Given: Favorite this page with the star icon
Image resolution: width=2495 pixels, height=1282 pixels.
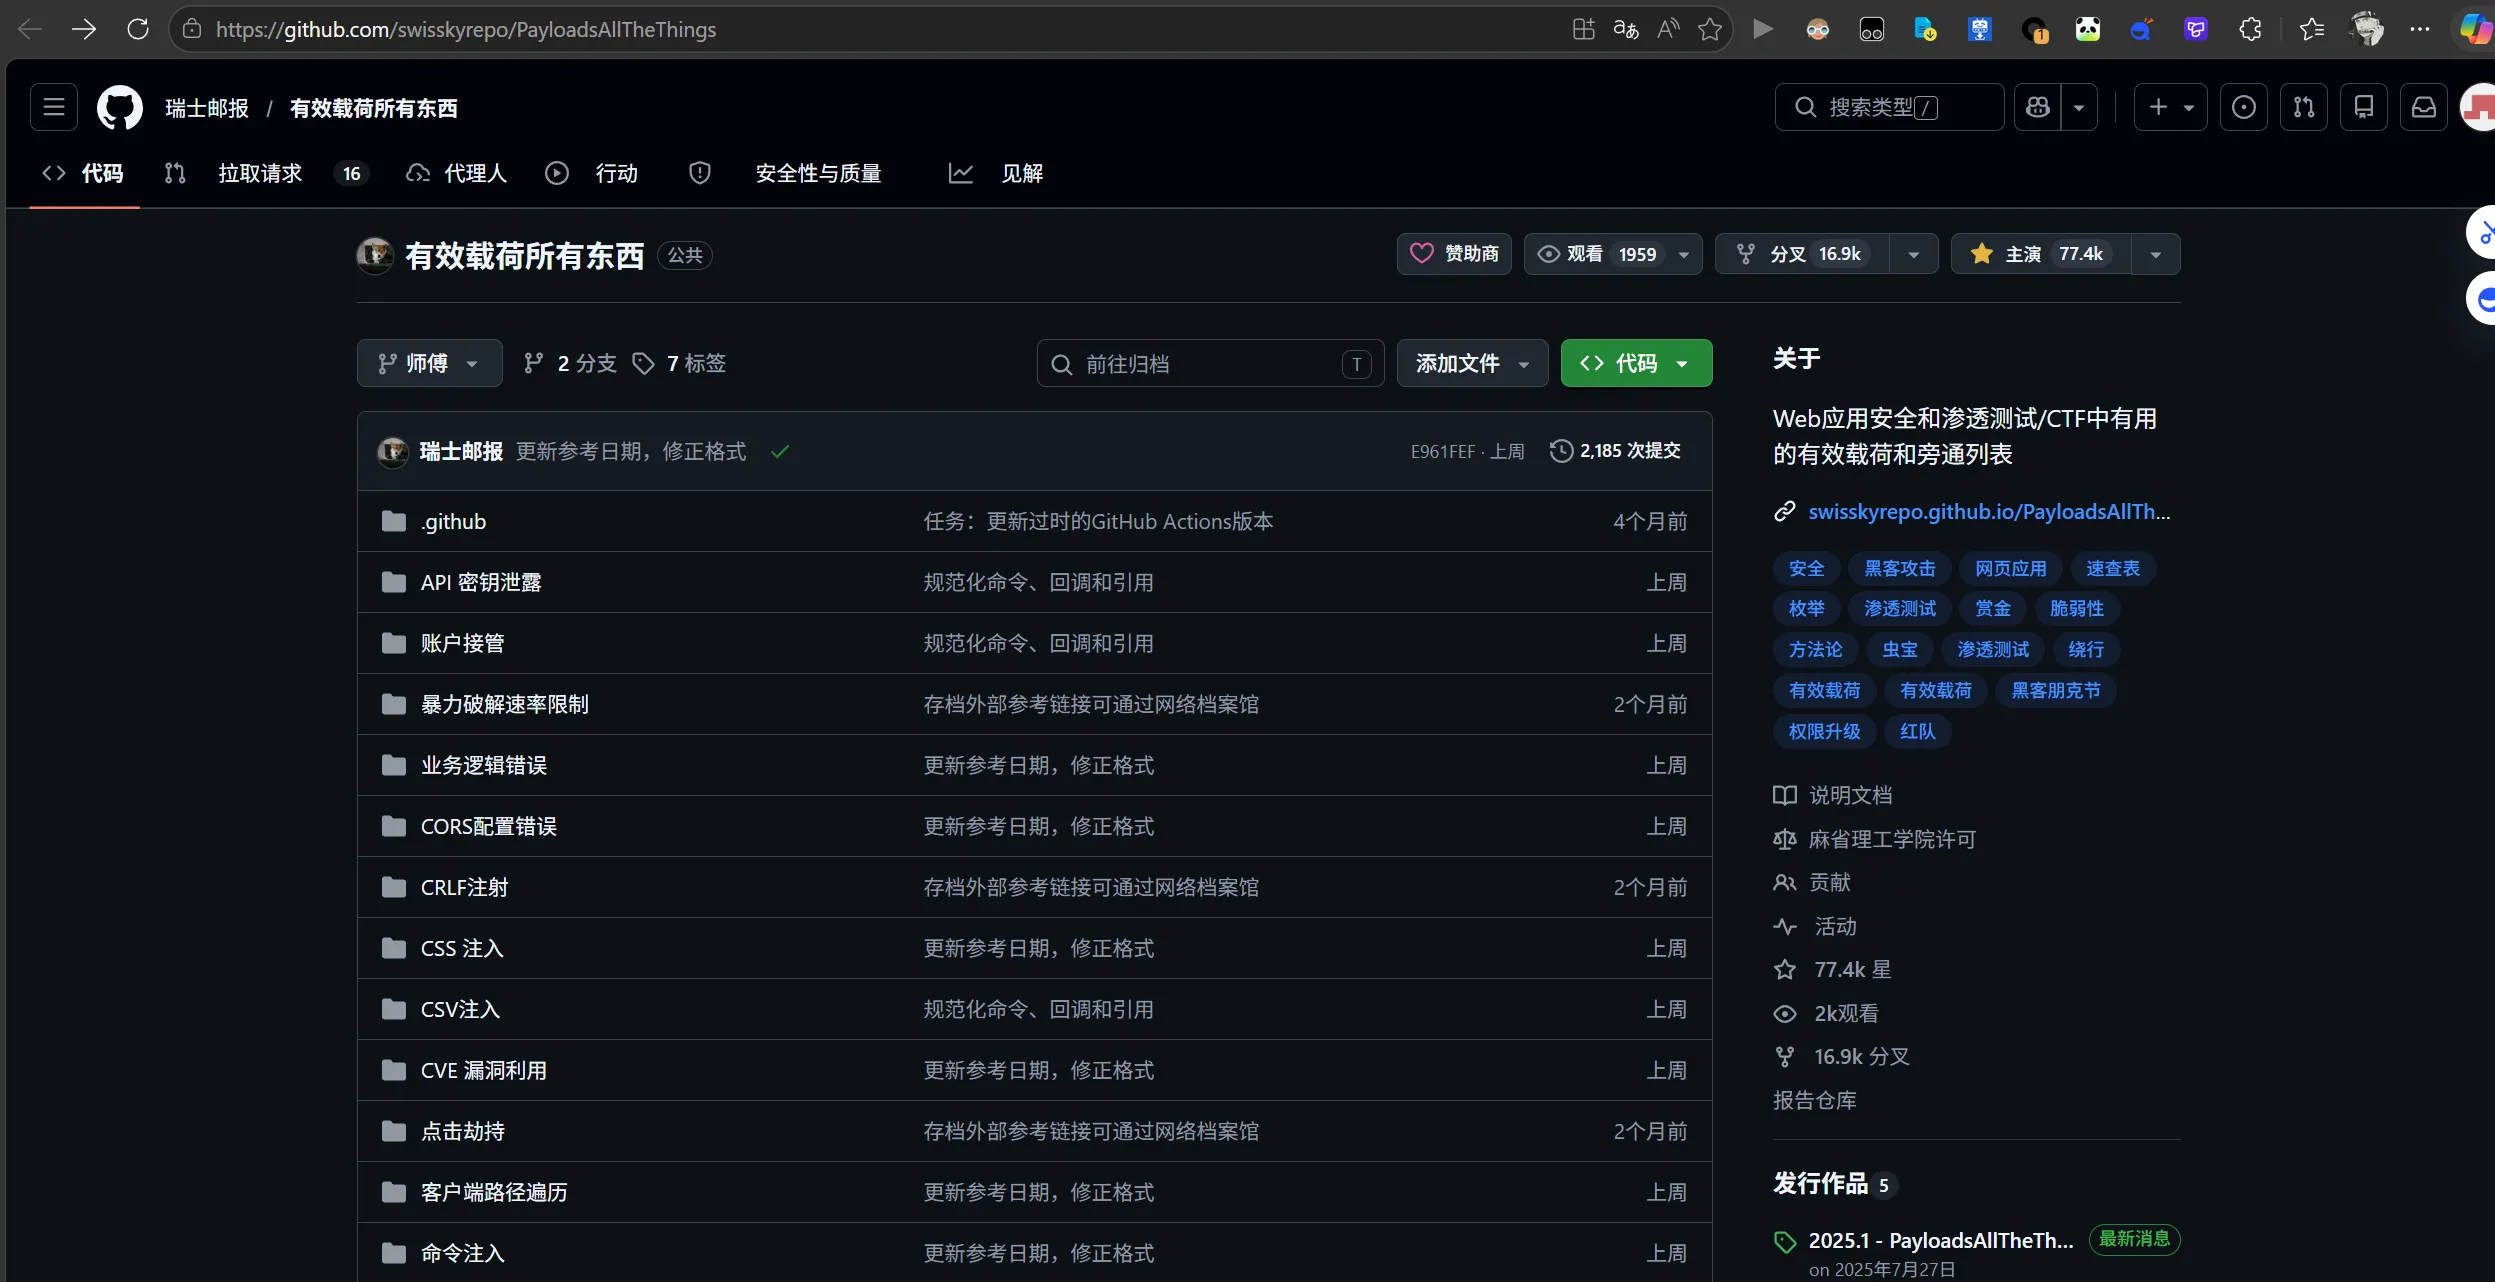Looking at the screenshot, I should point(1710,29).
